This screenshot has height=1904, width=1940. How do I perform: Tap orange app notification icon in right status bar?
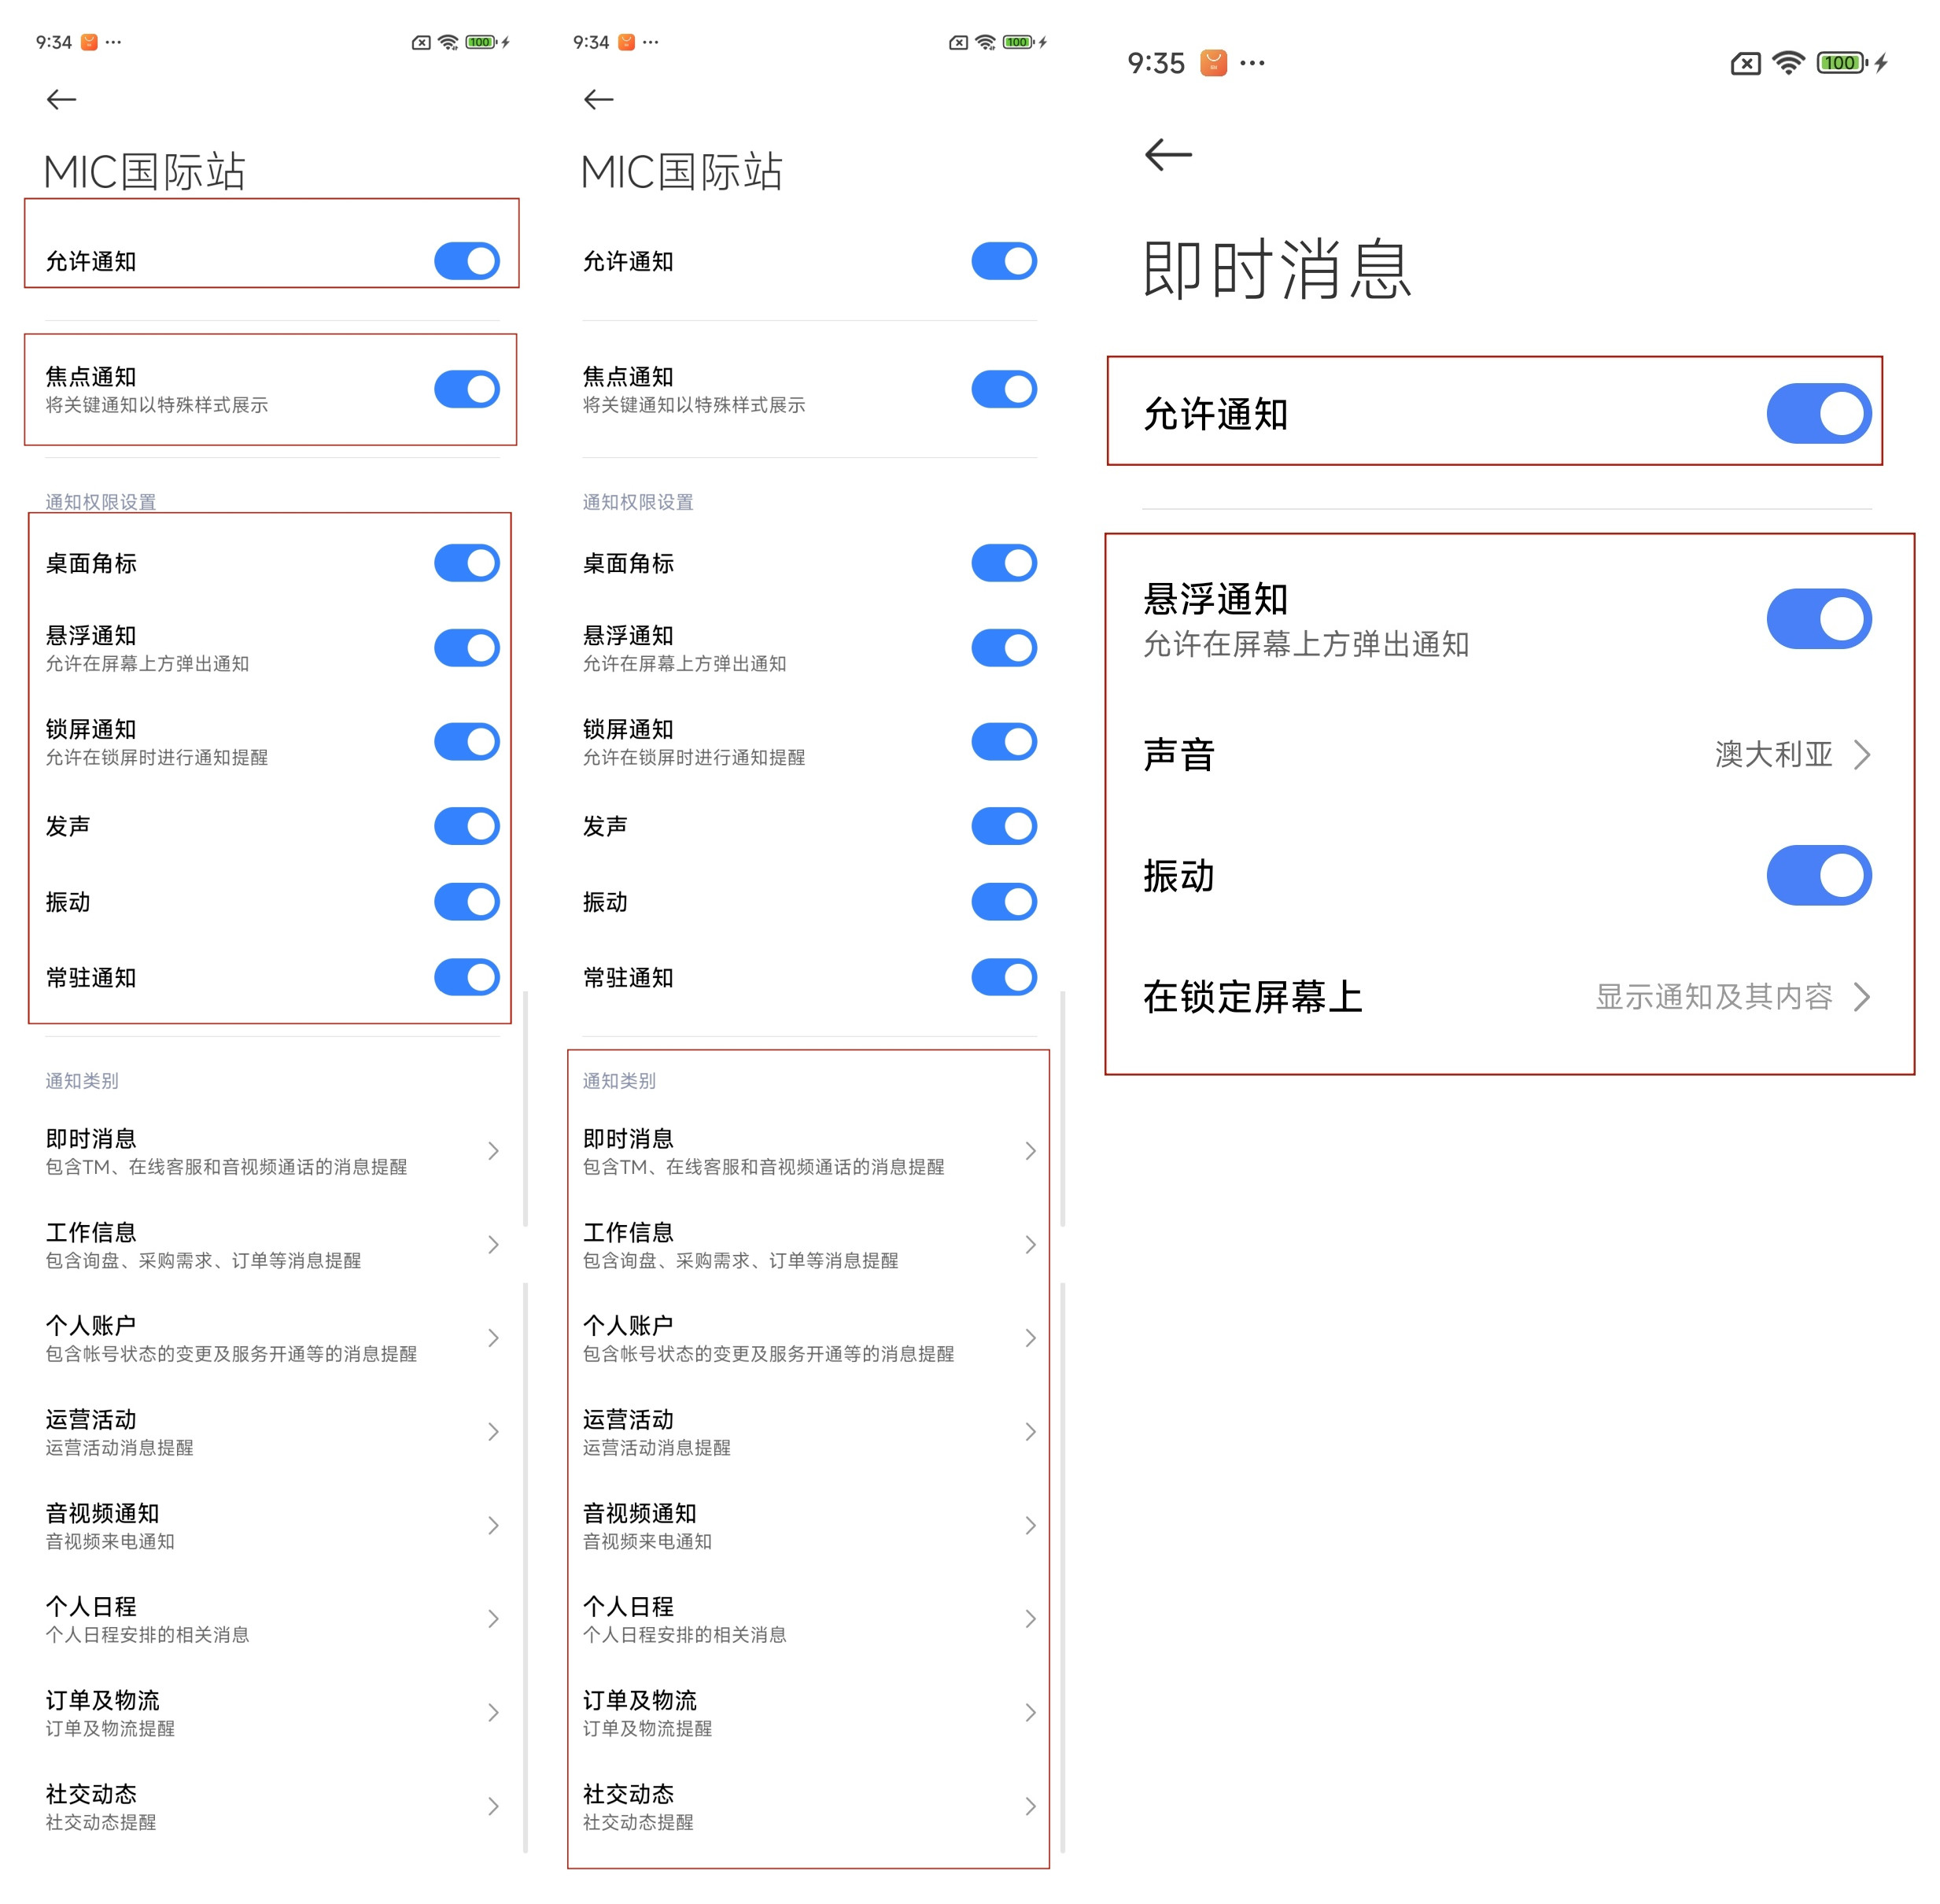pyautogui.click(x=1213, y=63)
